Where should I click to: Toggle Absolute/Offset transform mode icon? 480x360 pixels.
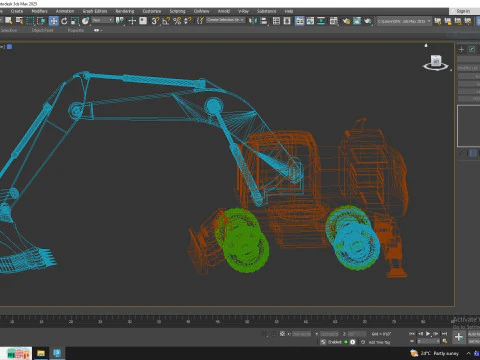(x=282, y=334)
